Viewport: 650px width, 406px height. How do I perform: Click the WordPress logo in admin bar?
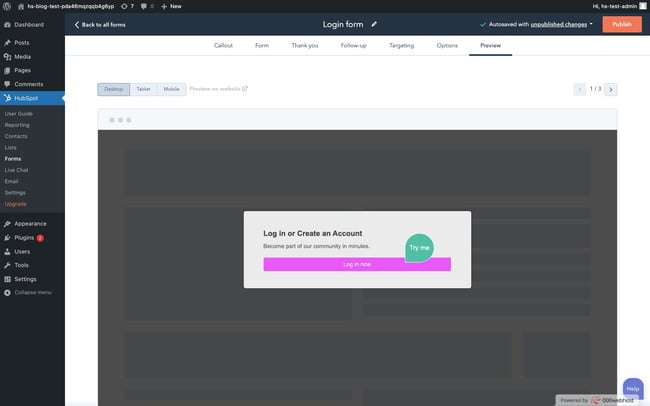pyautogui.click(x=8, y=6)
